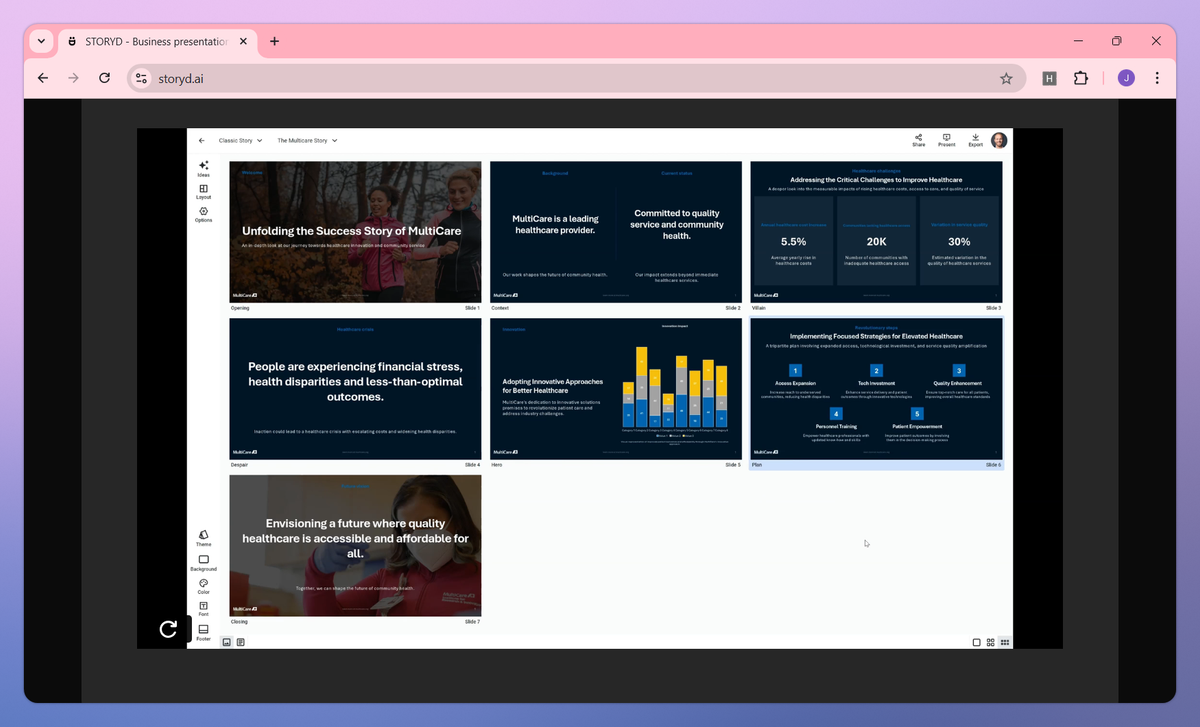
Task: Select Slide 1 Opening thumbnail
Action: (355, 232)
